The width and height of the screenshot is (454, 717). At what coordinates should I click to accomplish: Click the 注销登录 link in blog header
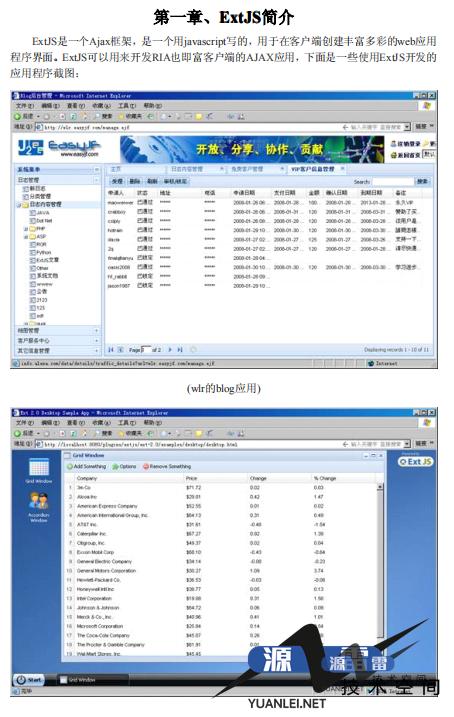coord(405,144)
